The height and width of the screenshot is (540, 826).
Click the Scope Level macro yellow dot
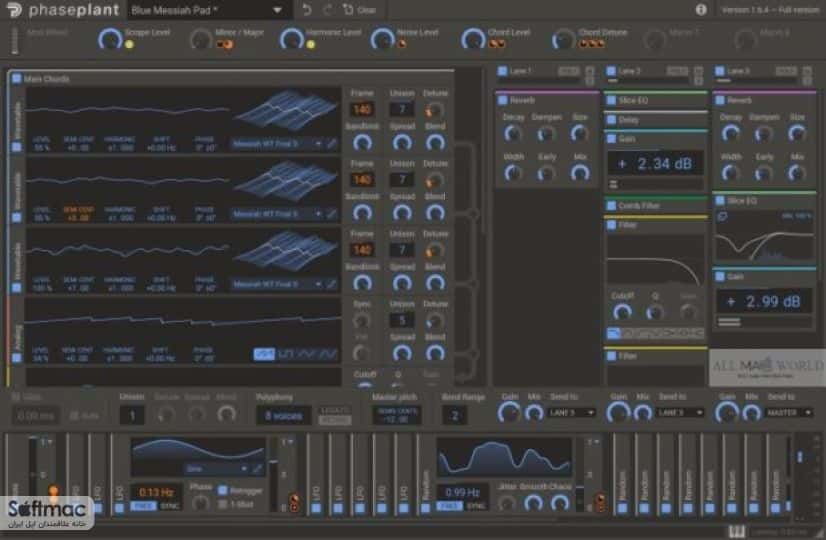(x=129, y=45)
